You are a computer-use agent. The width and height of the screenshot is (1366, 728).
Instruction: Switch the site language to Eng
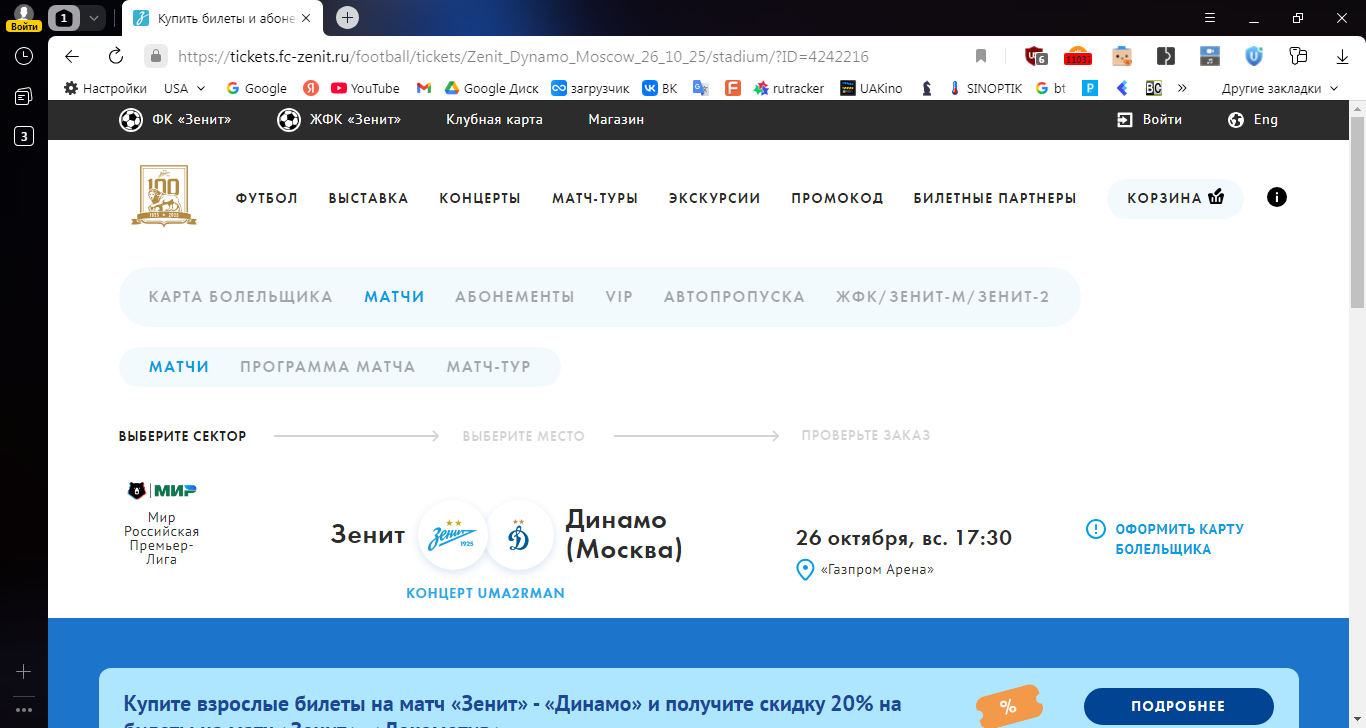coord(1253,120)
